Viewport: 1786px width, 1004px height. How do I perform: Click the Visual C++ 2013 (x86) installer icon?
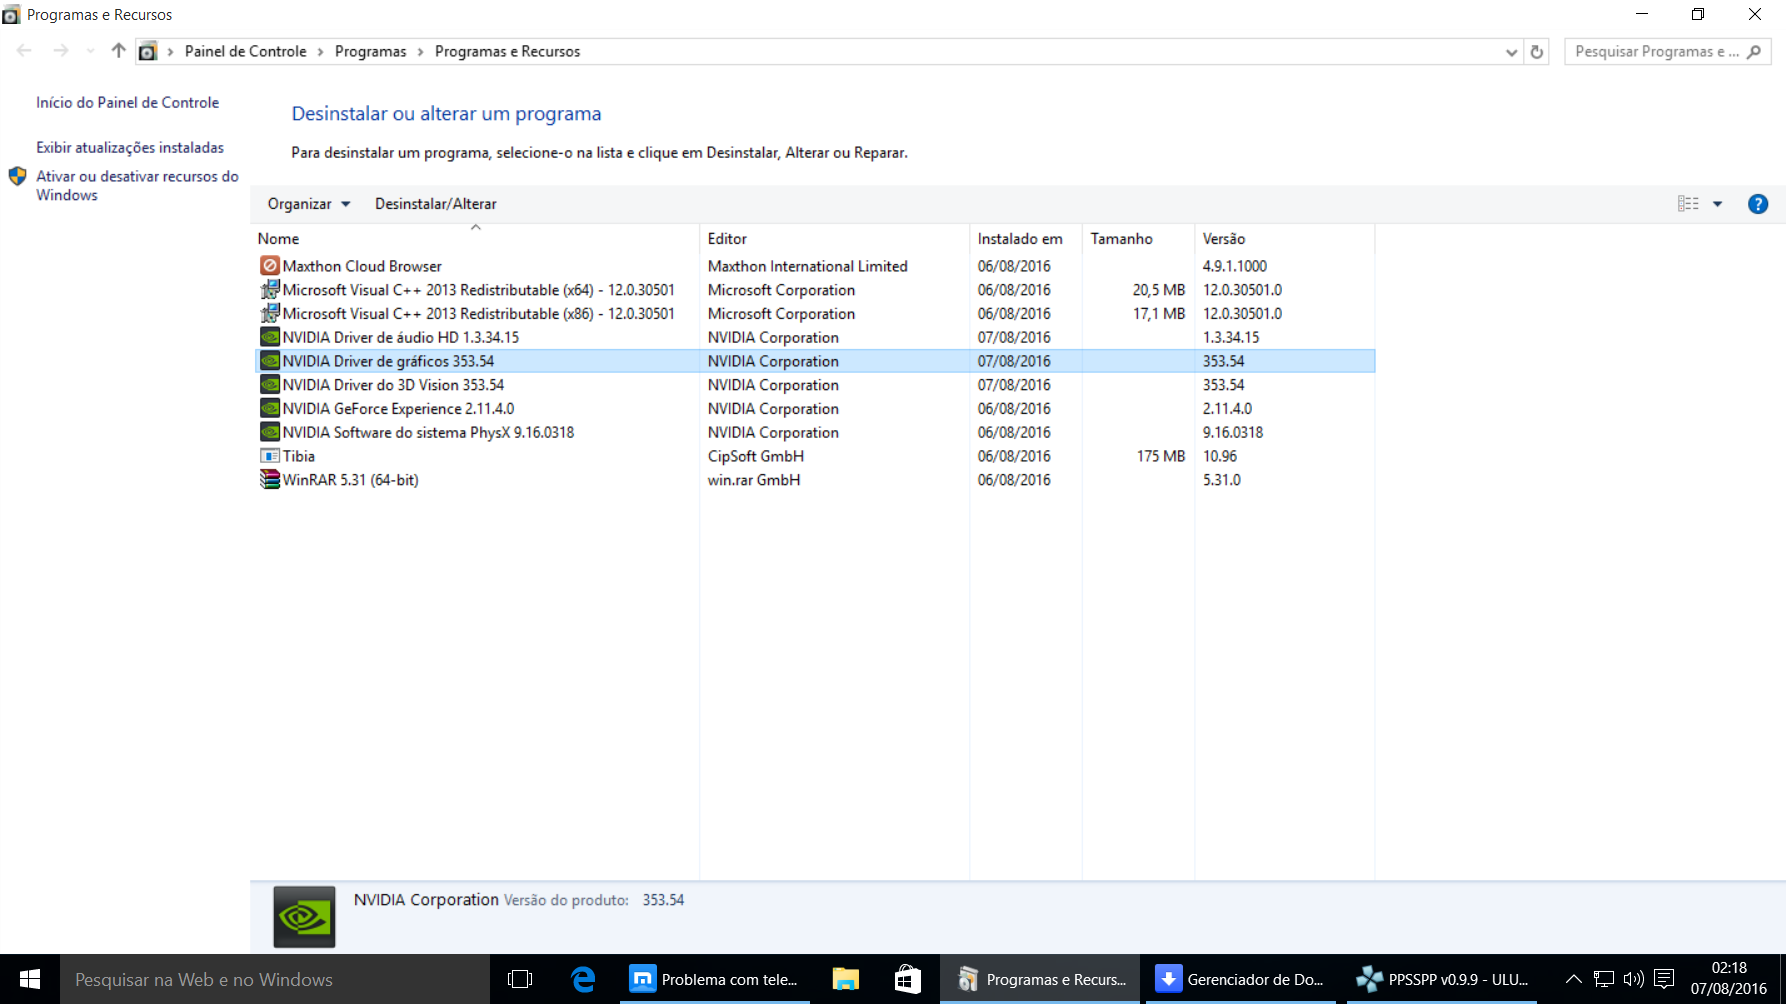(269, 314)
